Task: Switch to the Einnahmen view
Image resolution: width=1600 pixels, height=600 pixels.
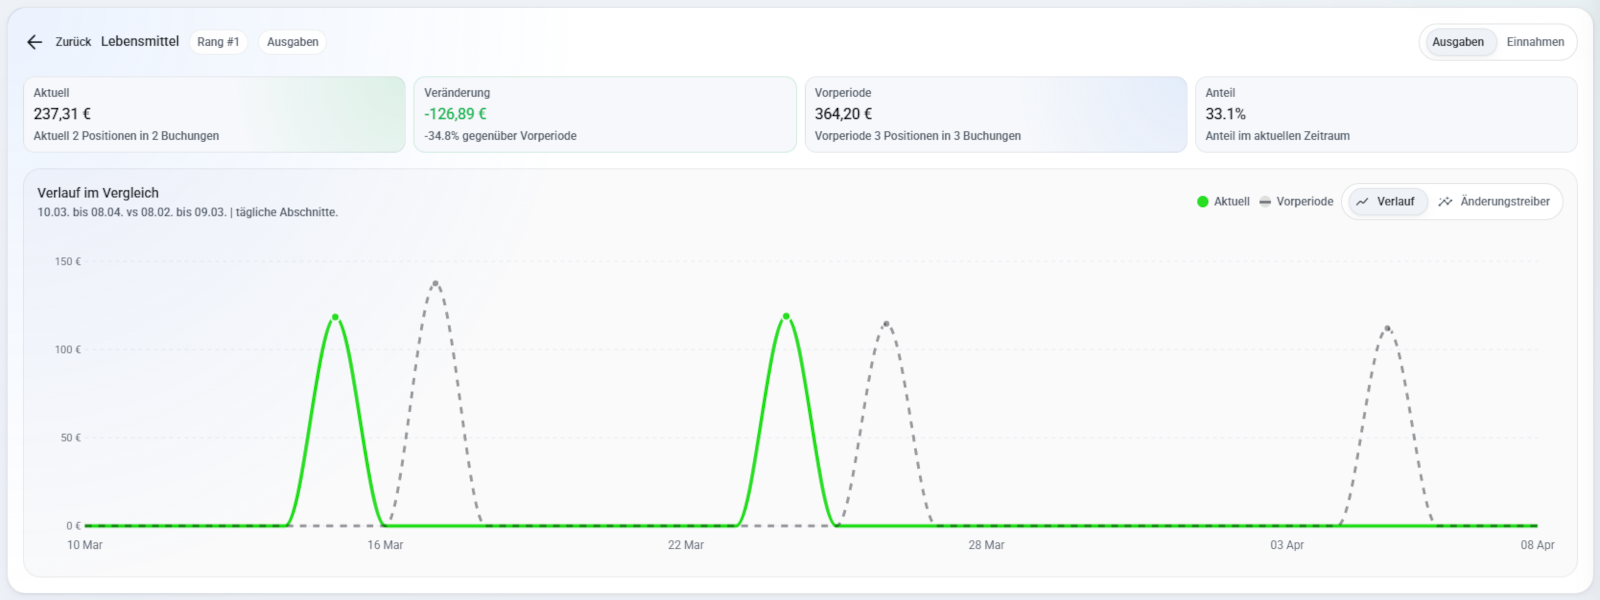Action: click(x=1535, y=42)
